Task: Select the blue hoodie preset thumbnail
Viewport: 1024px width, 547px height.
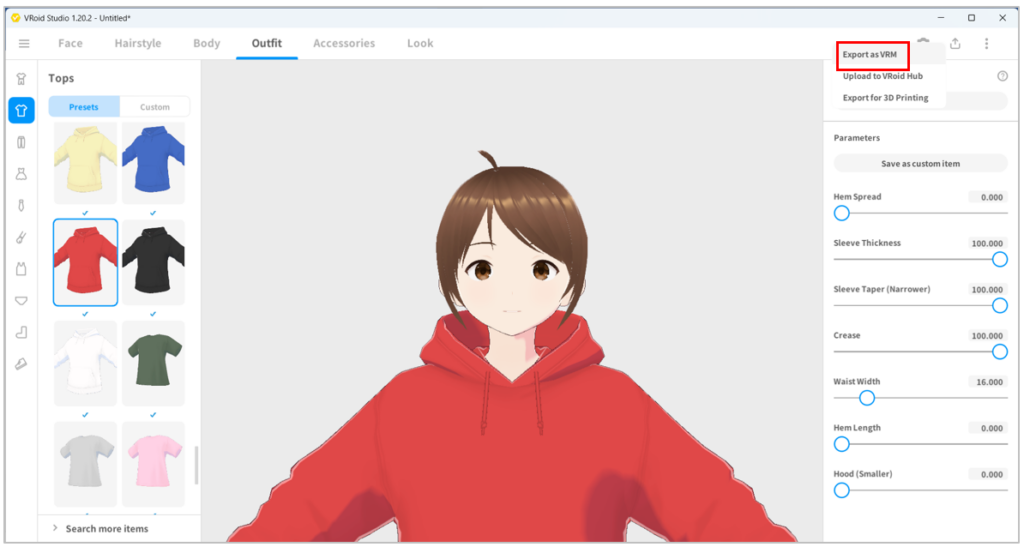Action: [153, 164]
